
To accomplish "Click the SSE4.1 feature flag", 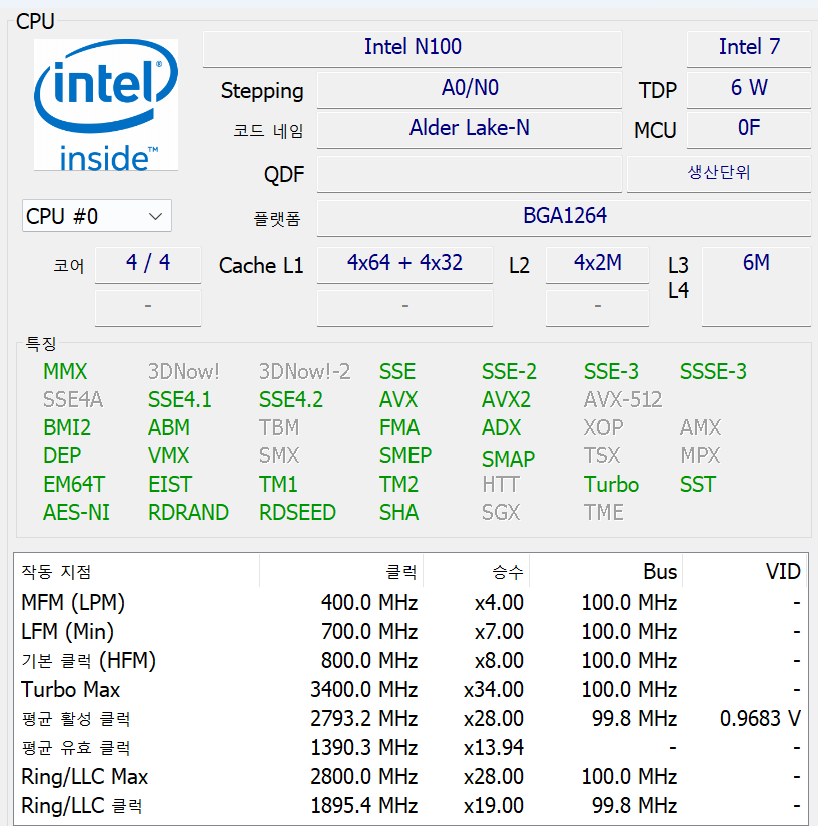I will point(179,400).
